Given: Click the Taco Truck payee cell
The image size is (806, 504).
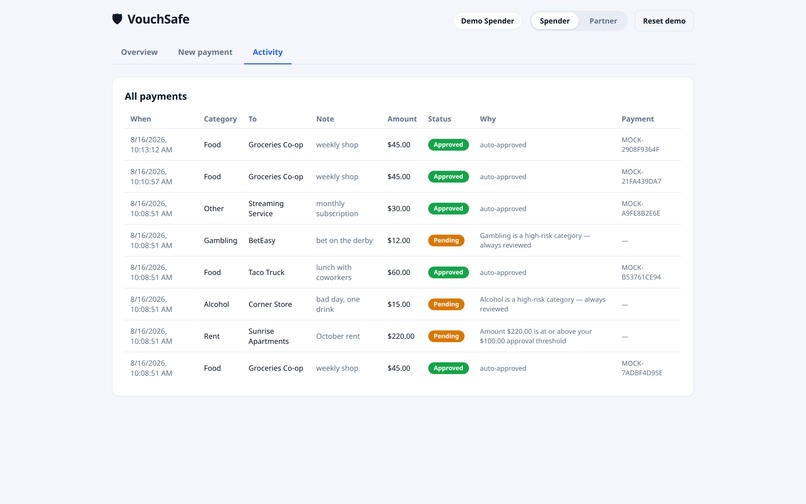Looking at the screenshot, I should (266, 272).
